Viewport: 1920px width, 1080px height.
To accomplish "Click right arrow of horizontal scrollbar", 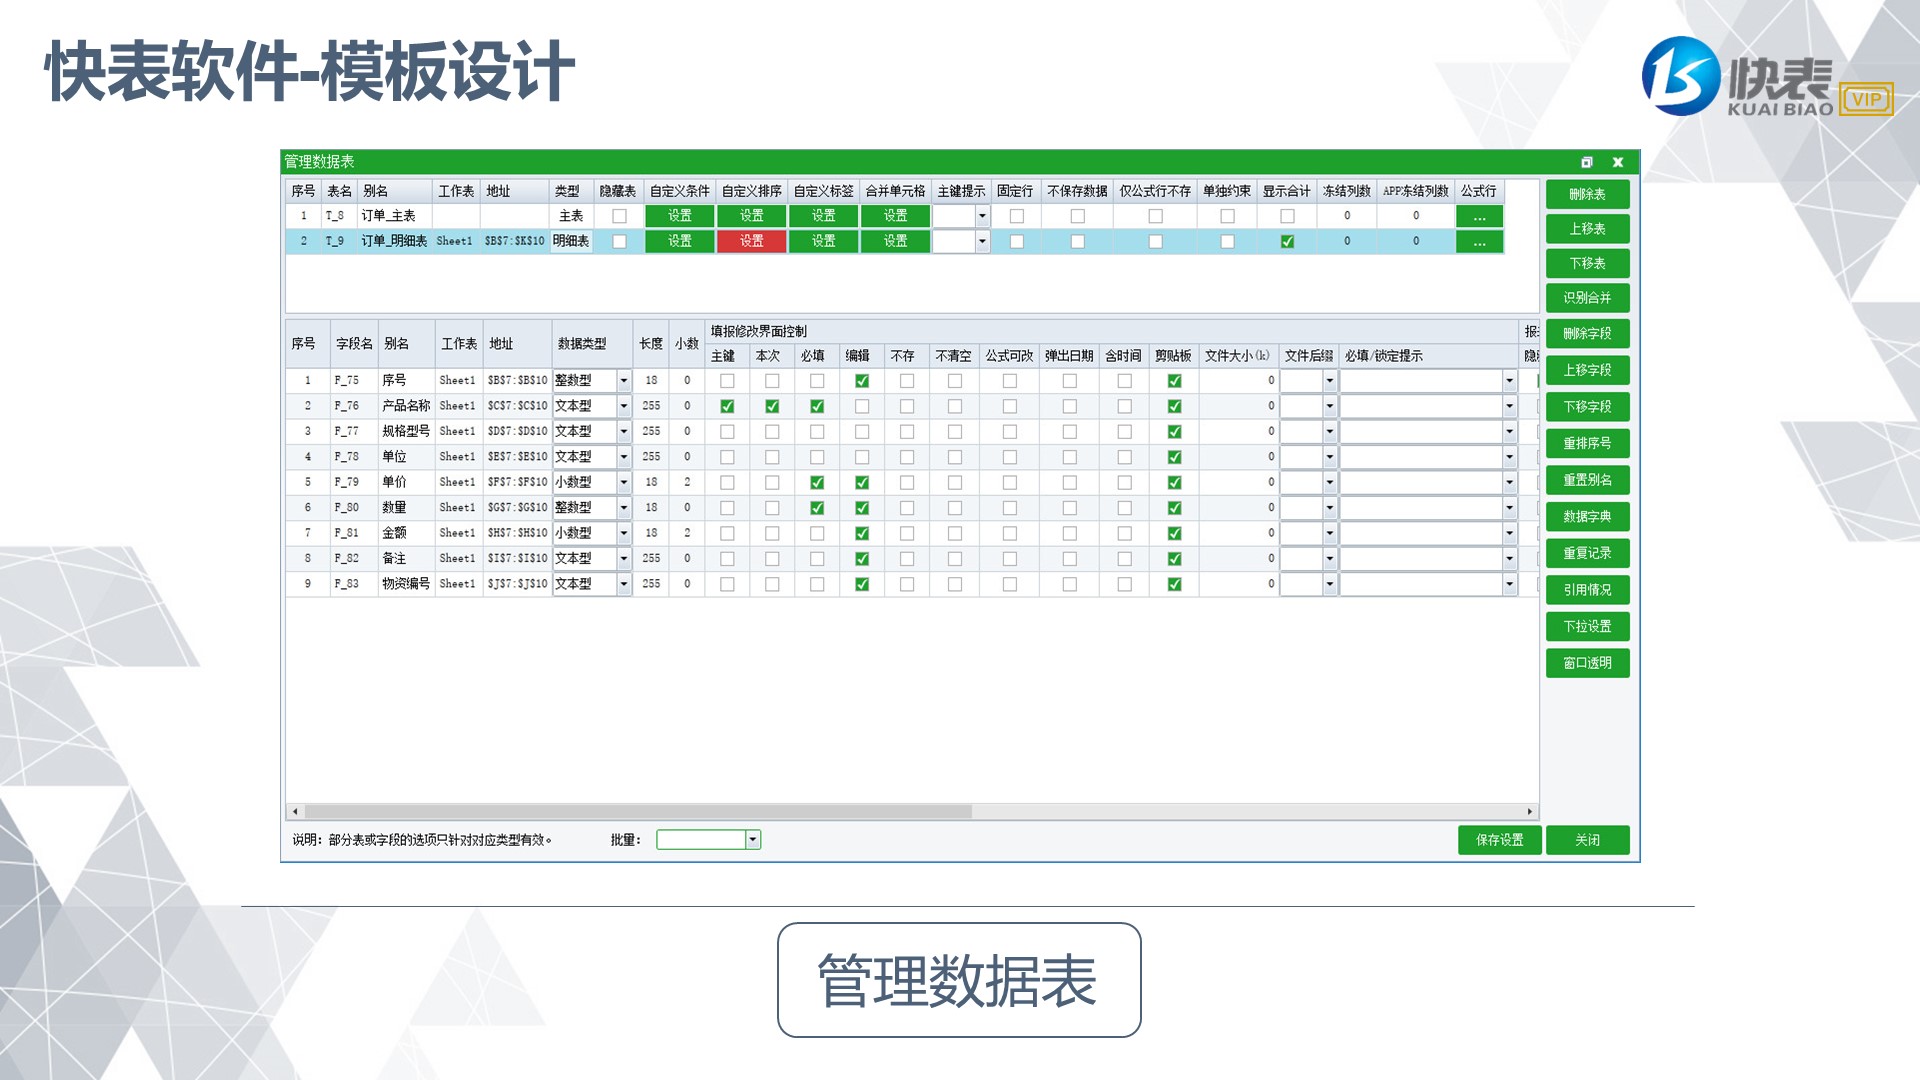I will click(x=1530, y=812).
